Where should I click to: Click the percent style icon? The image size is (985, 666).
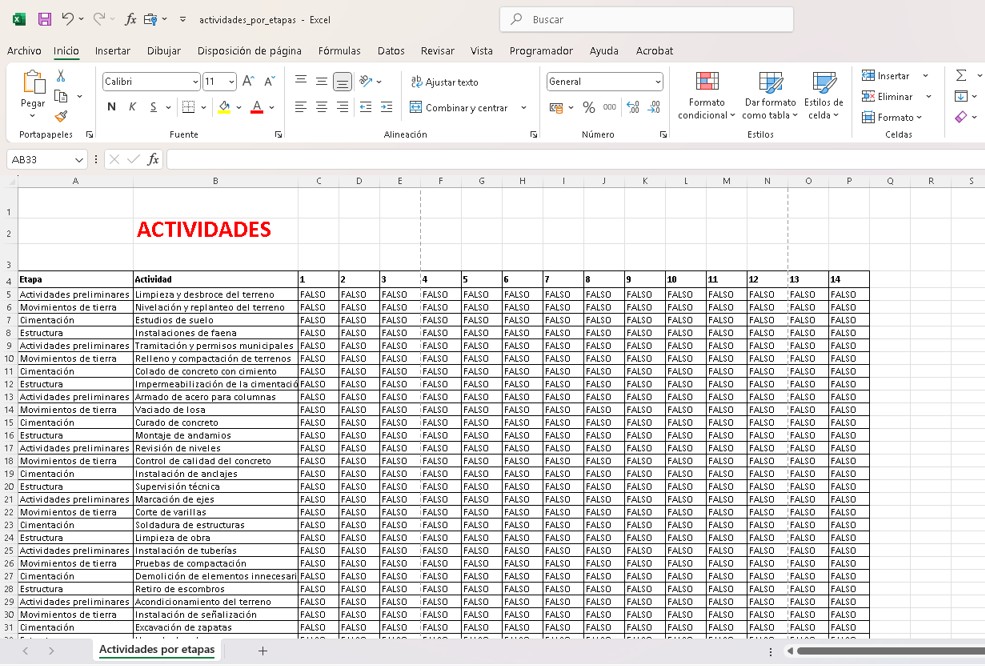pyautogui.click(x=589, y=108)
